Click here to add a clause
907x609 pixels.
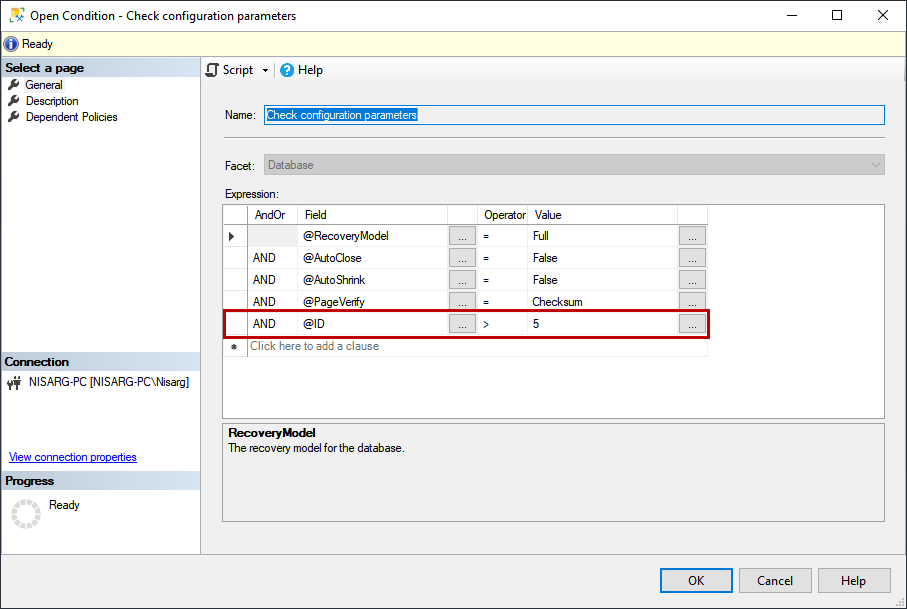314,346
